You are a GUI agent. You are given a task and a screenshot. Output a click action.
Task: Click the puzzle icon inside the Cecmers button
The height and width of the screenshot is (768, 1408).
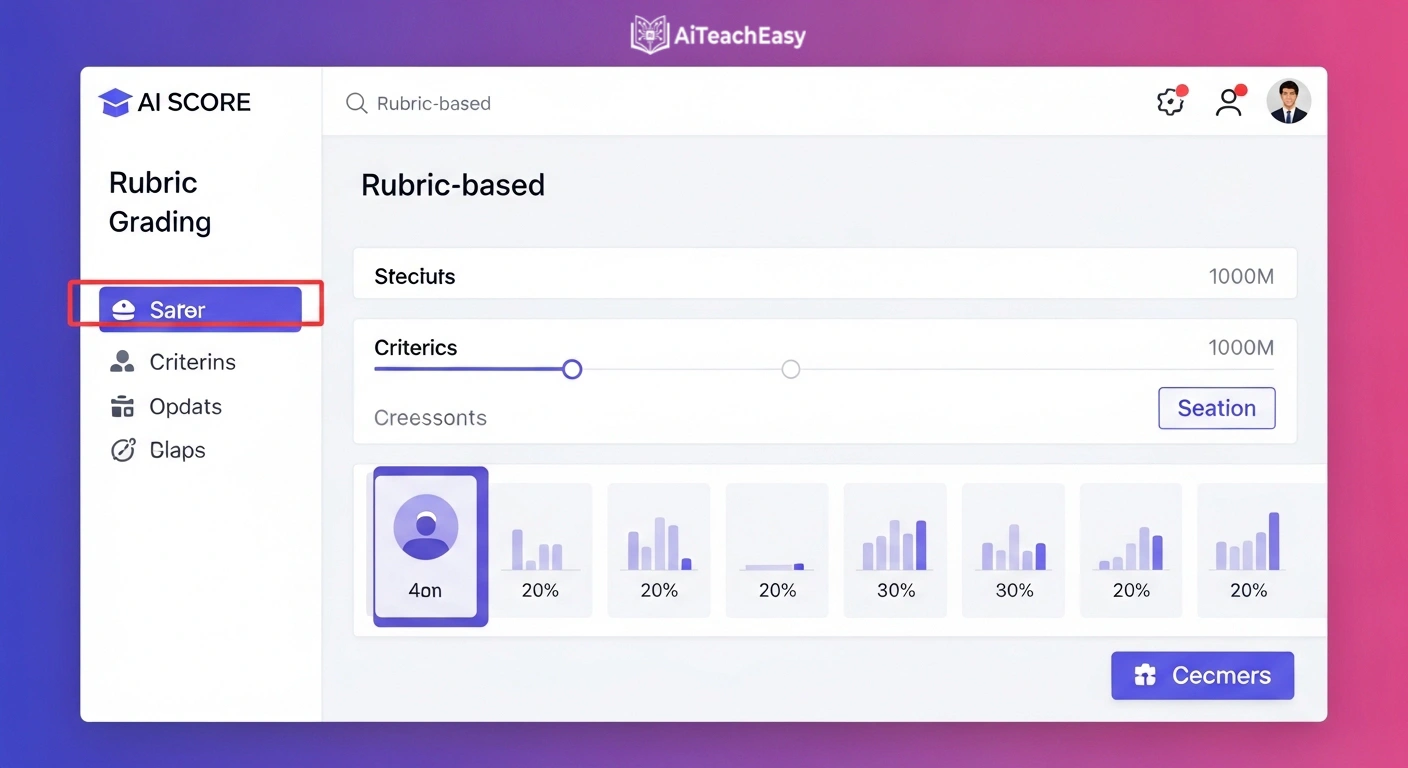tap(1144, 675)
